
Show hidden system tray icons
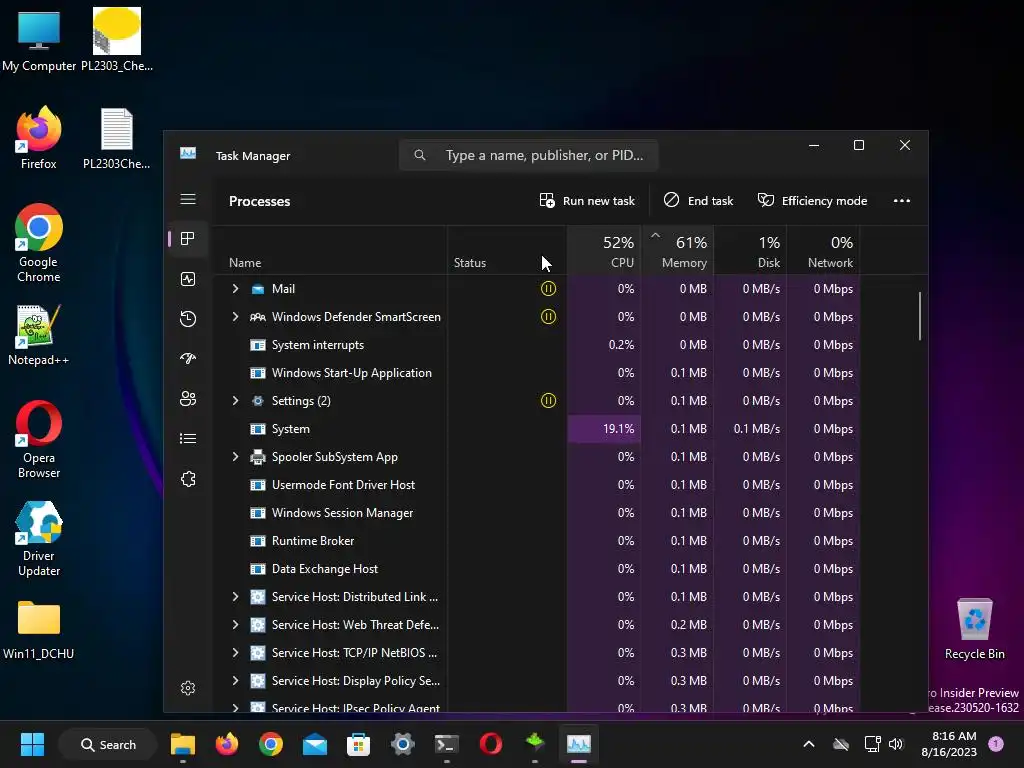coord(808,744)
